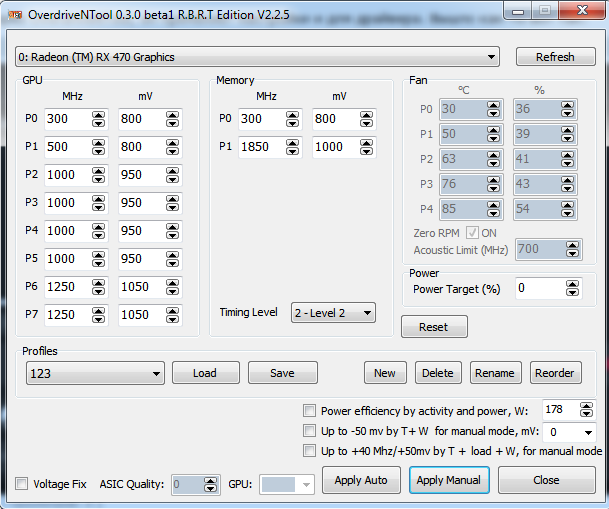Click the Memory P1 mV spinner arrows
The width and height of the screenshot is (609, 509).
[x=366, y=147]
